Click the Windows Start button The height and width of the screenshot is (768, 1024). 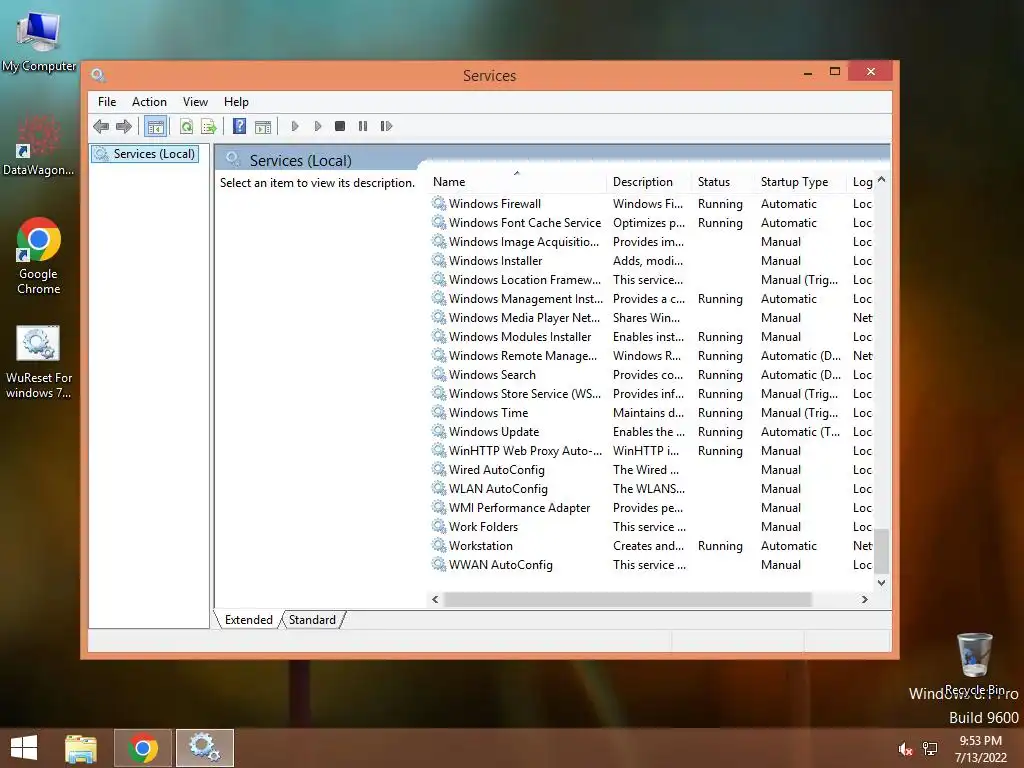point(24,748)
